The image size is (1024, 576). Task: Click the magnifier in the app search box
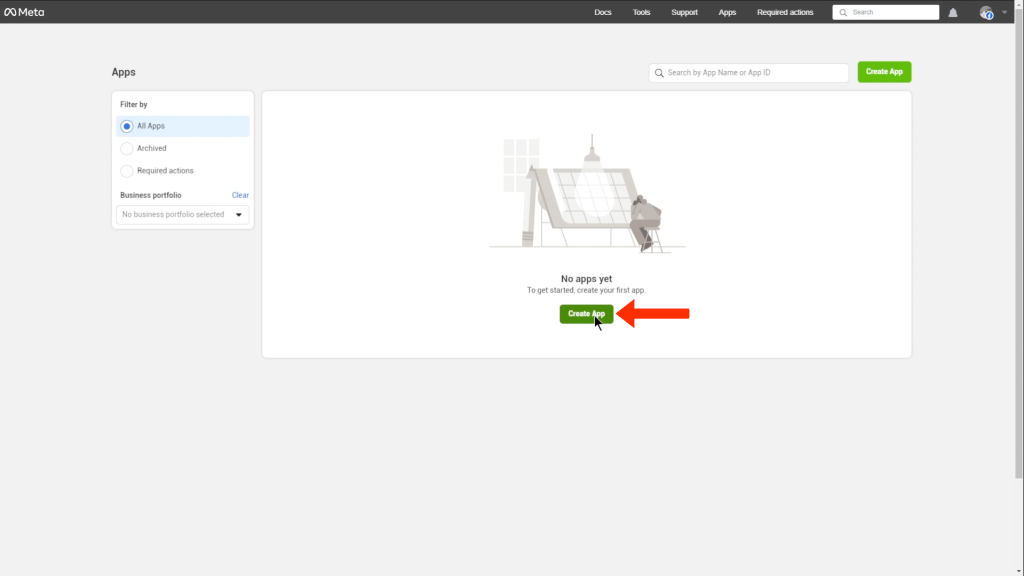(x=659, y=72)
